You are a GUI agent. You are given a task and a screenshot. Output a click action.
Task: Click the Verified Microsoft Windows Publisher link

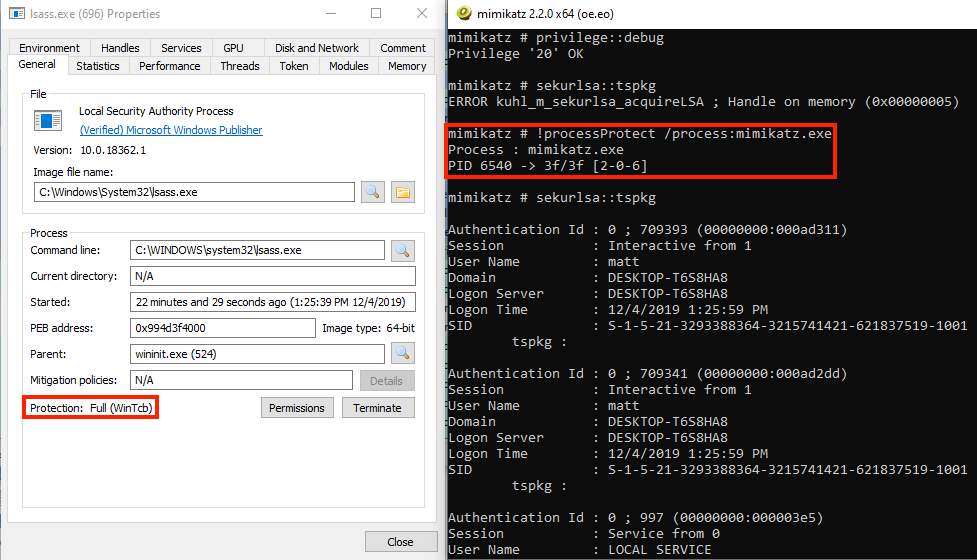171,130
